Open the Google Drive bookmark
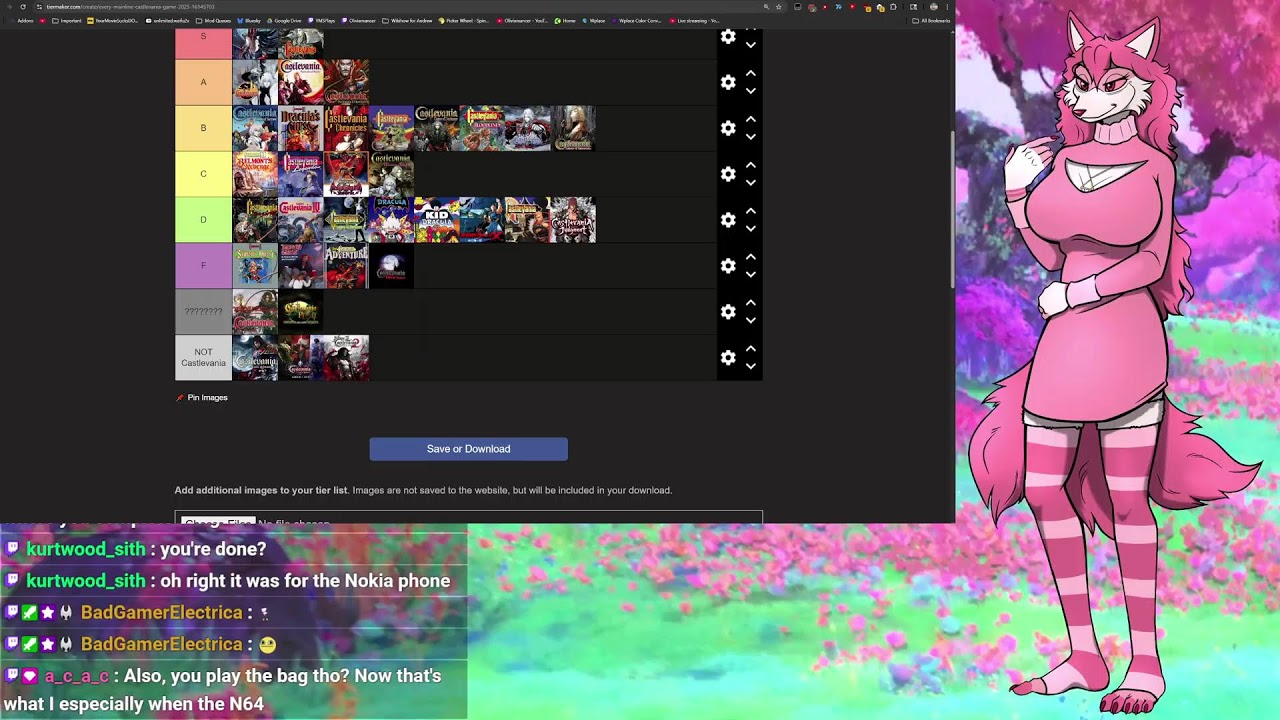The width and height of the screenshot is (1280, 720). point(284,20)
